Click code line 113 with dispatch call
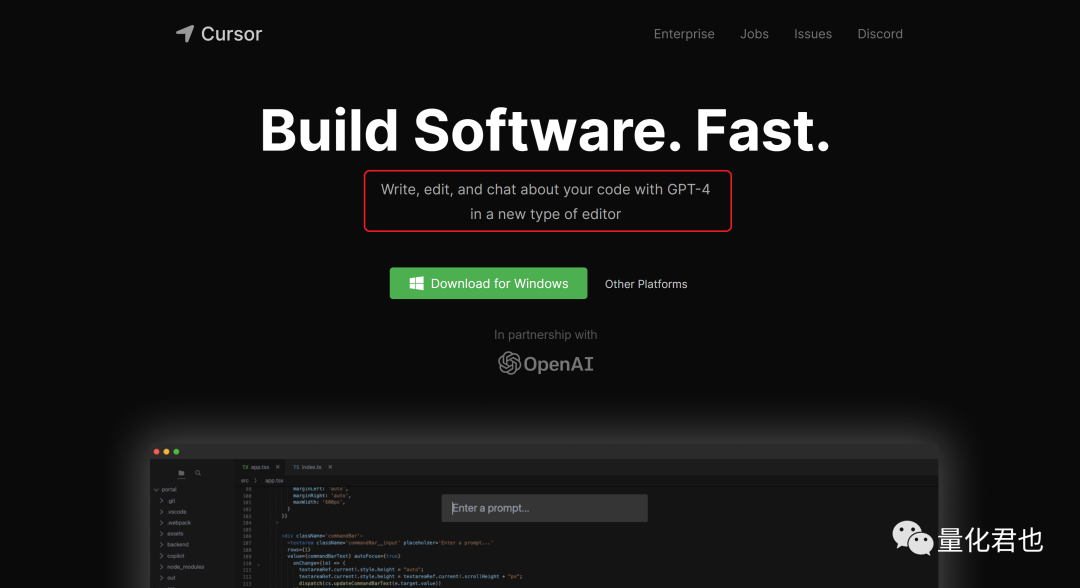Viewport: 1080px width, 588px height. (x=370, y=583)
